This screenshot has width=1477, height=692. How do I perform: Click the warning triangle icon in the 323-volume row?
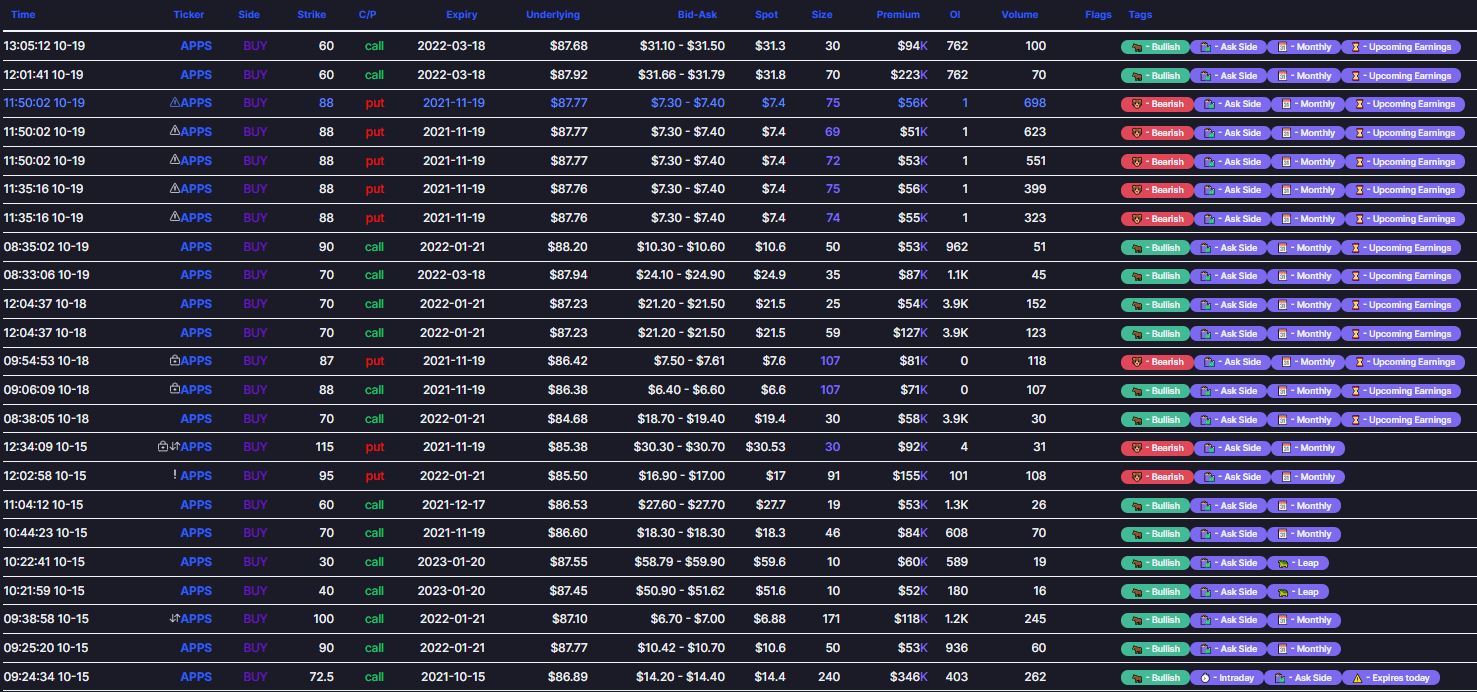[175, 217]
